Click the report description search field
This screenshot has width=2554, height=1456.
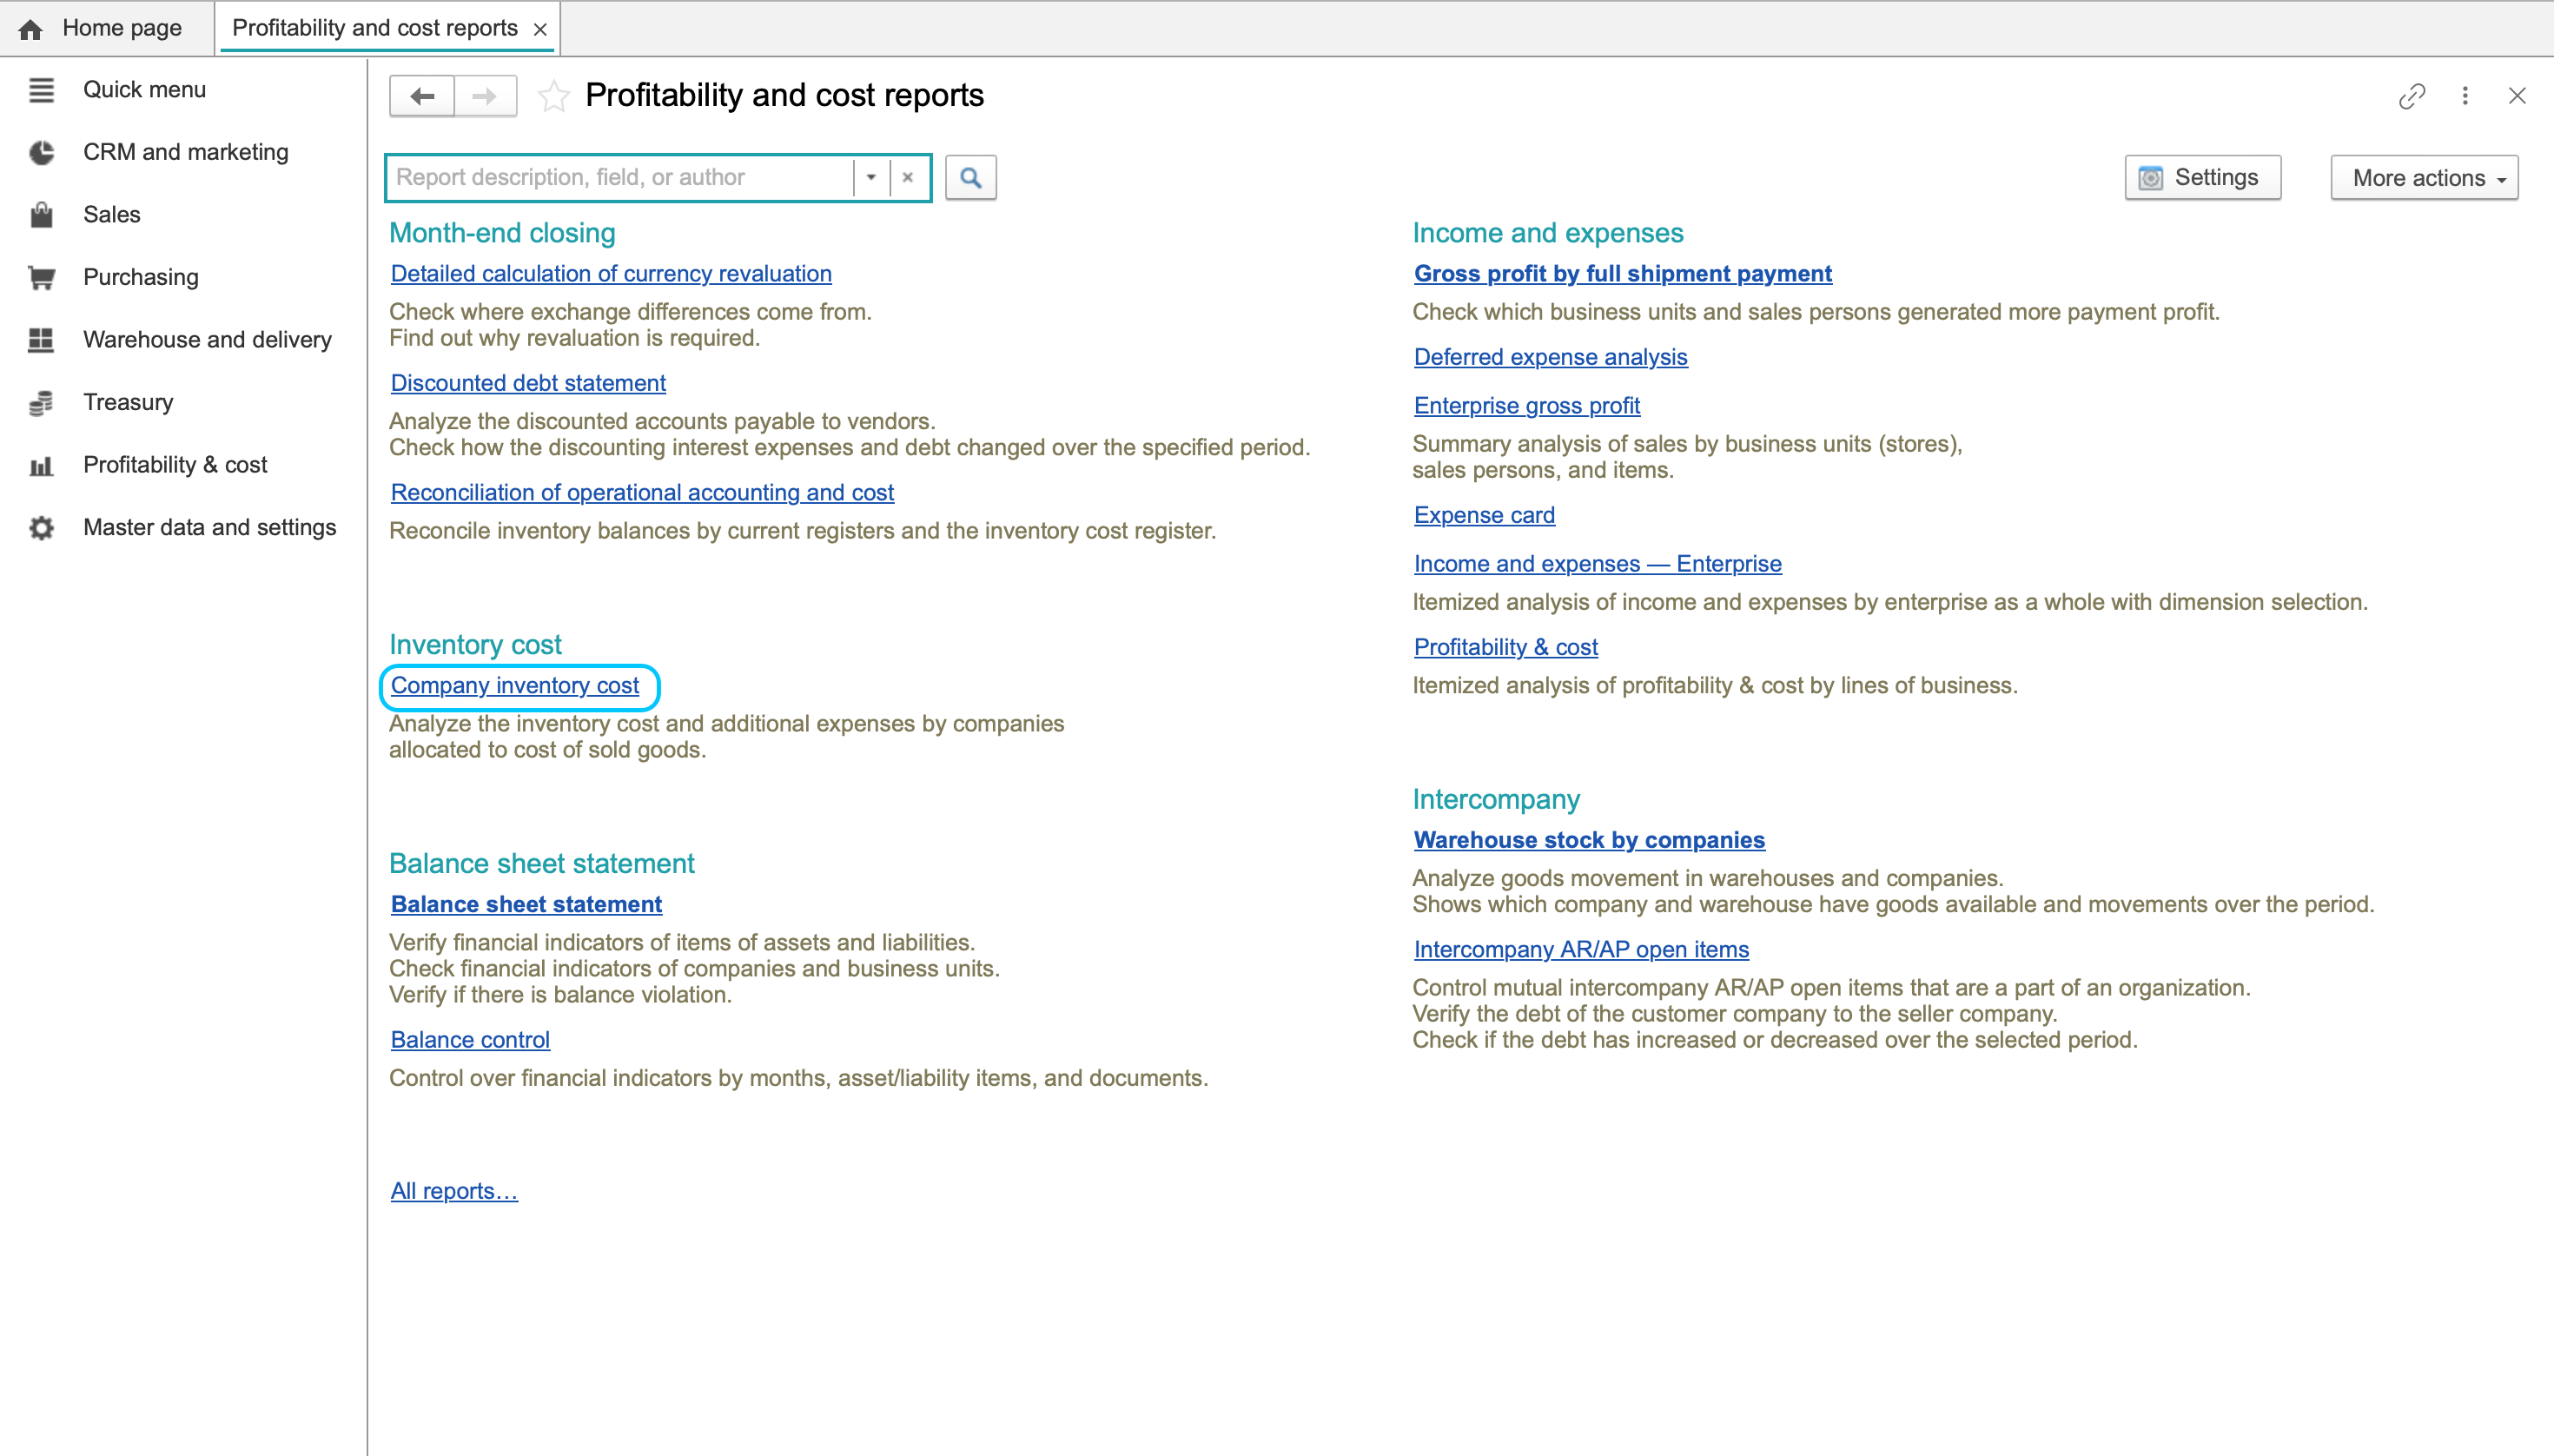click(620, 177)
